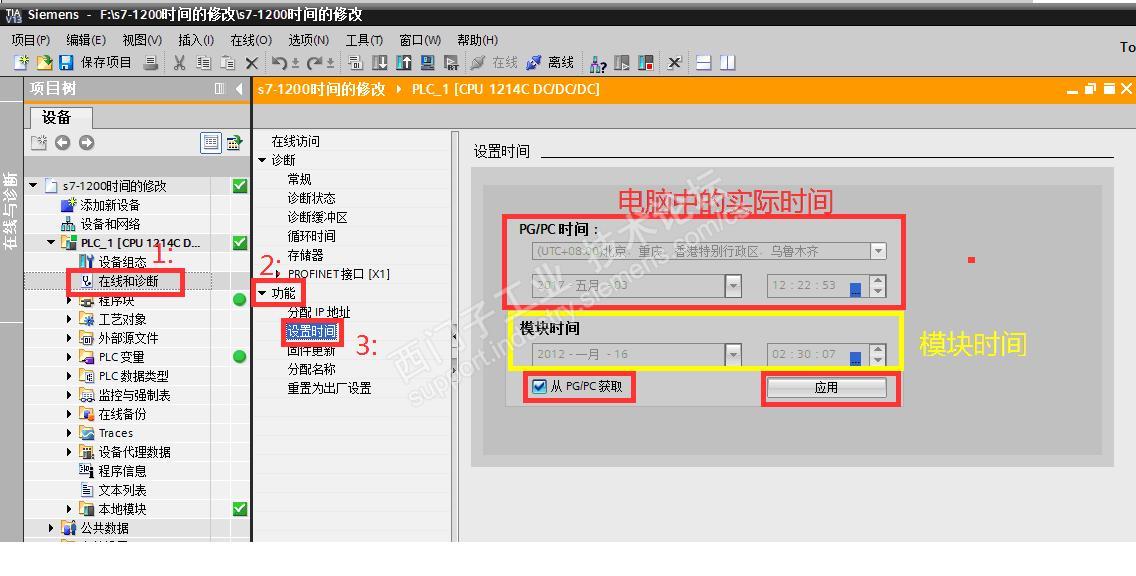Open project using the folder toolbar icon
1136x576 pixels.
tap(44, 63)
